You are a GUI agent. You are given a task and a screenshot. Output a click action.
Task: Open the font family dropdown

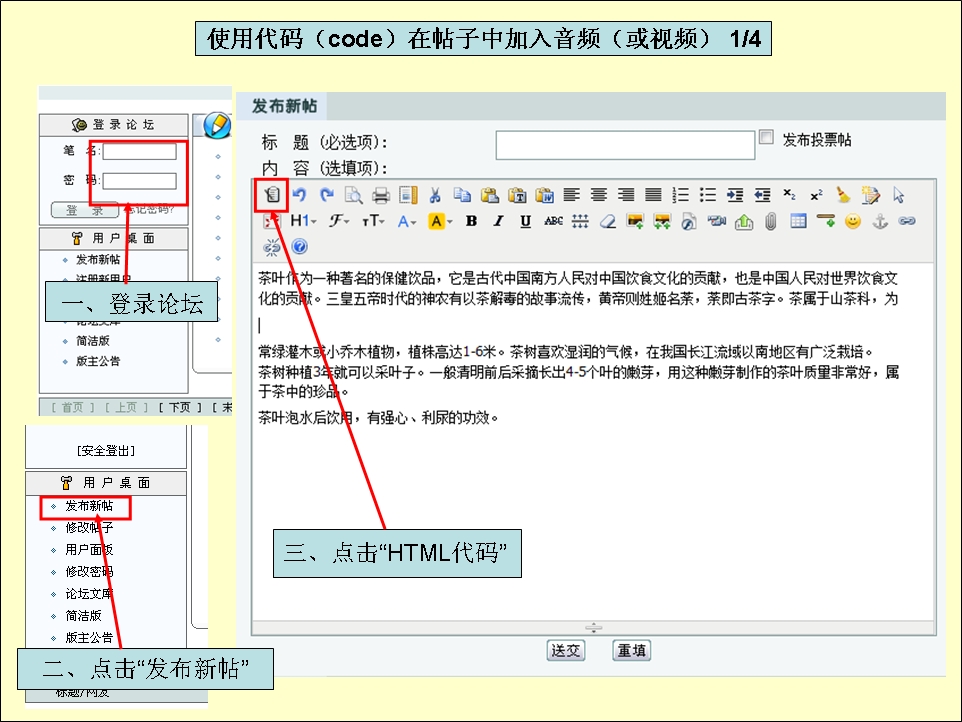(338, 221)
